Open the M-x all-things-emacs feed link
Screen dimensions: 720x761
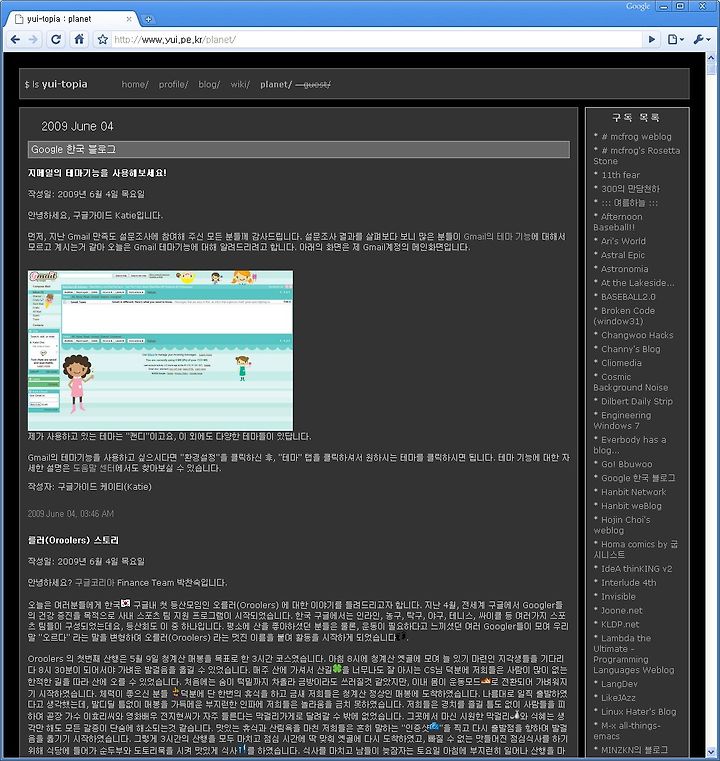pyautogui.click(x=627, y=731)
